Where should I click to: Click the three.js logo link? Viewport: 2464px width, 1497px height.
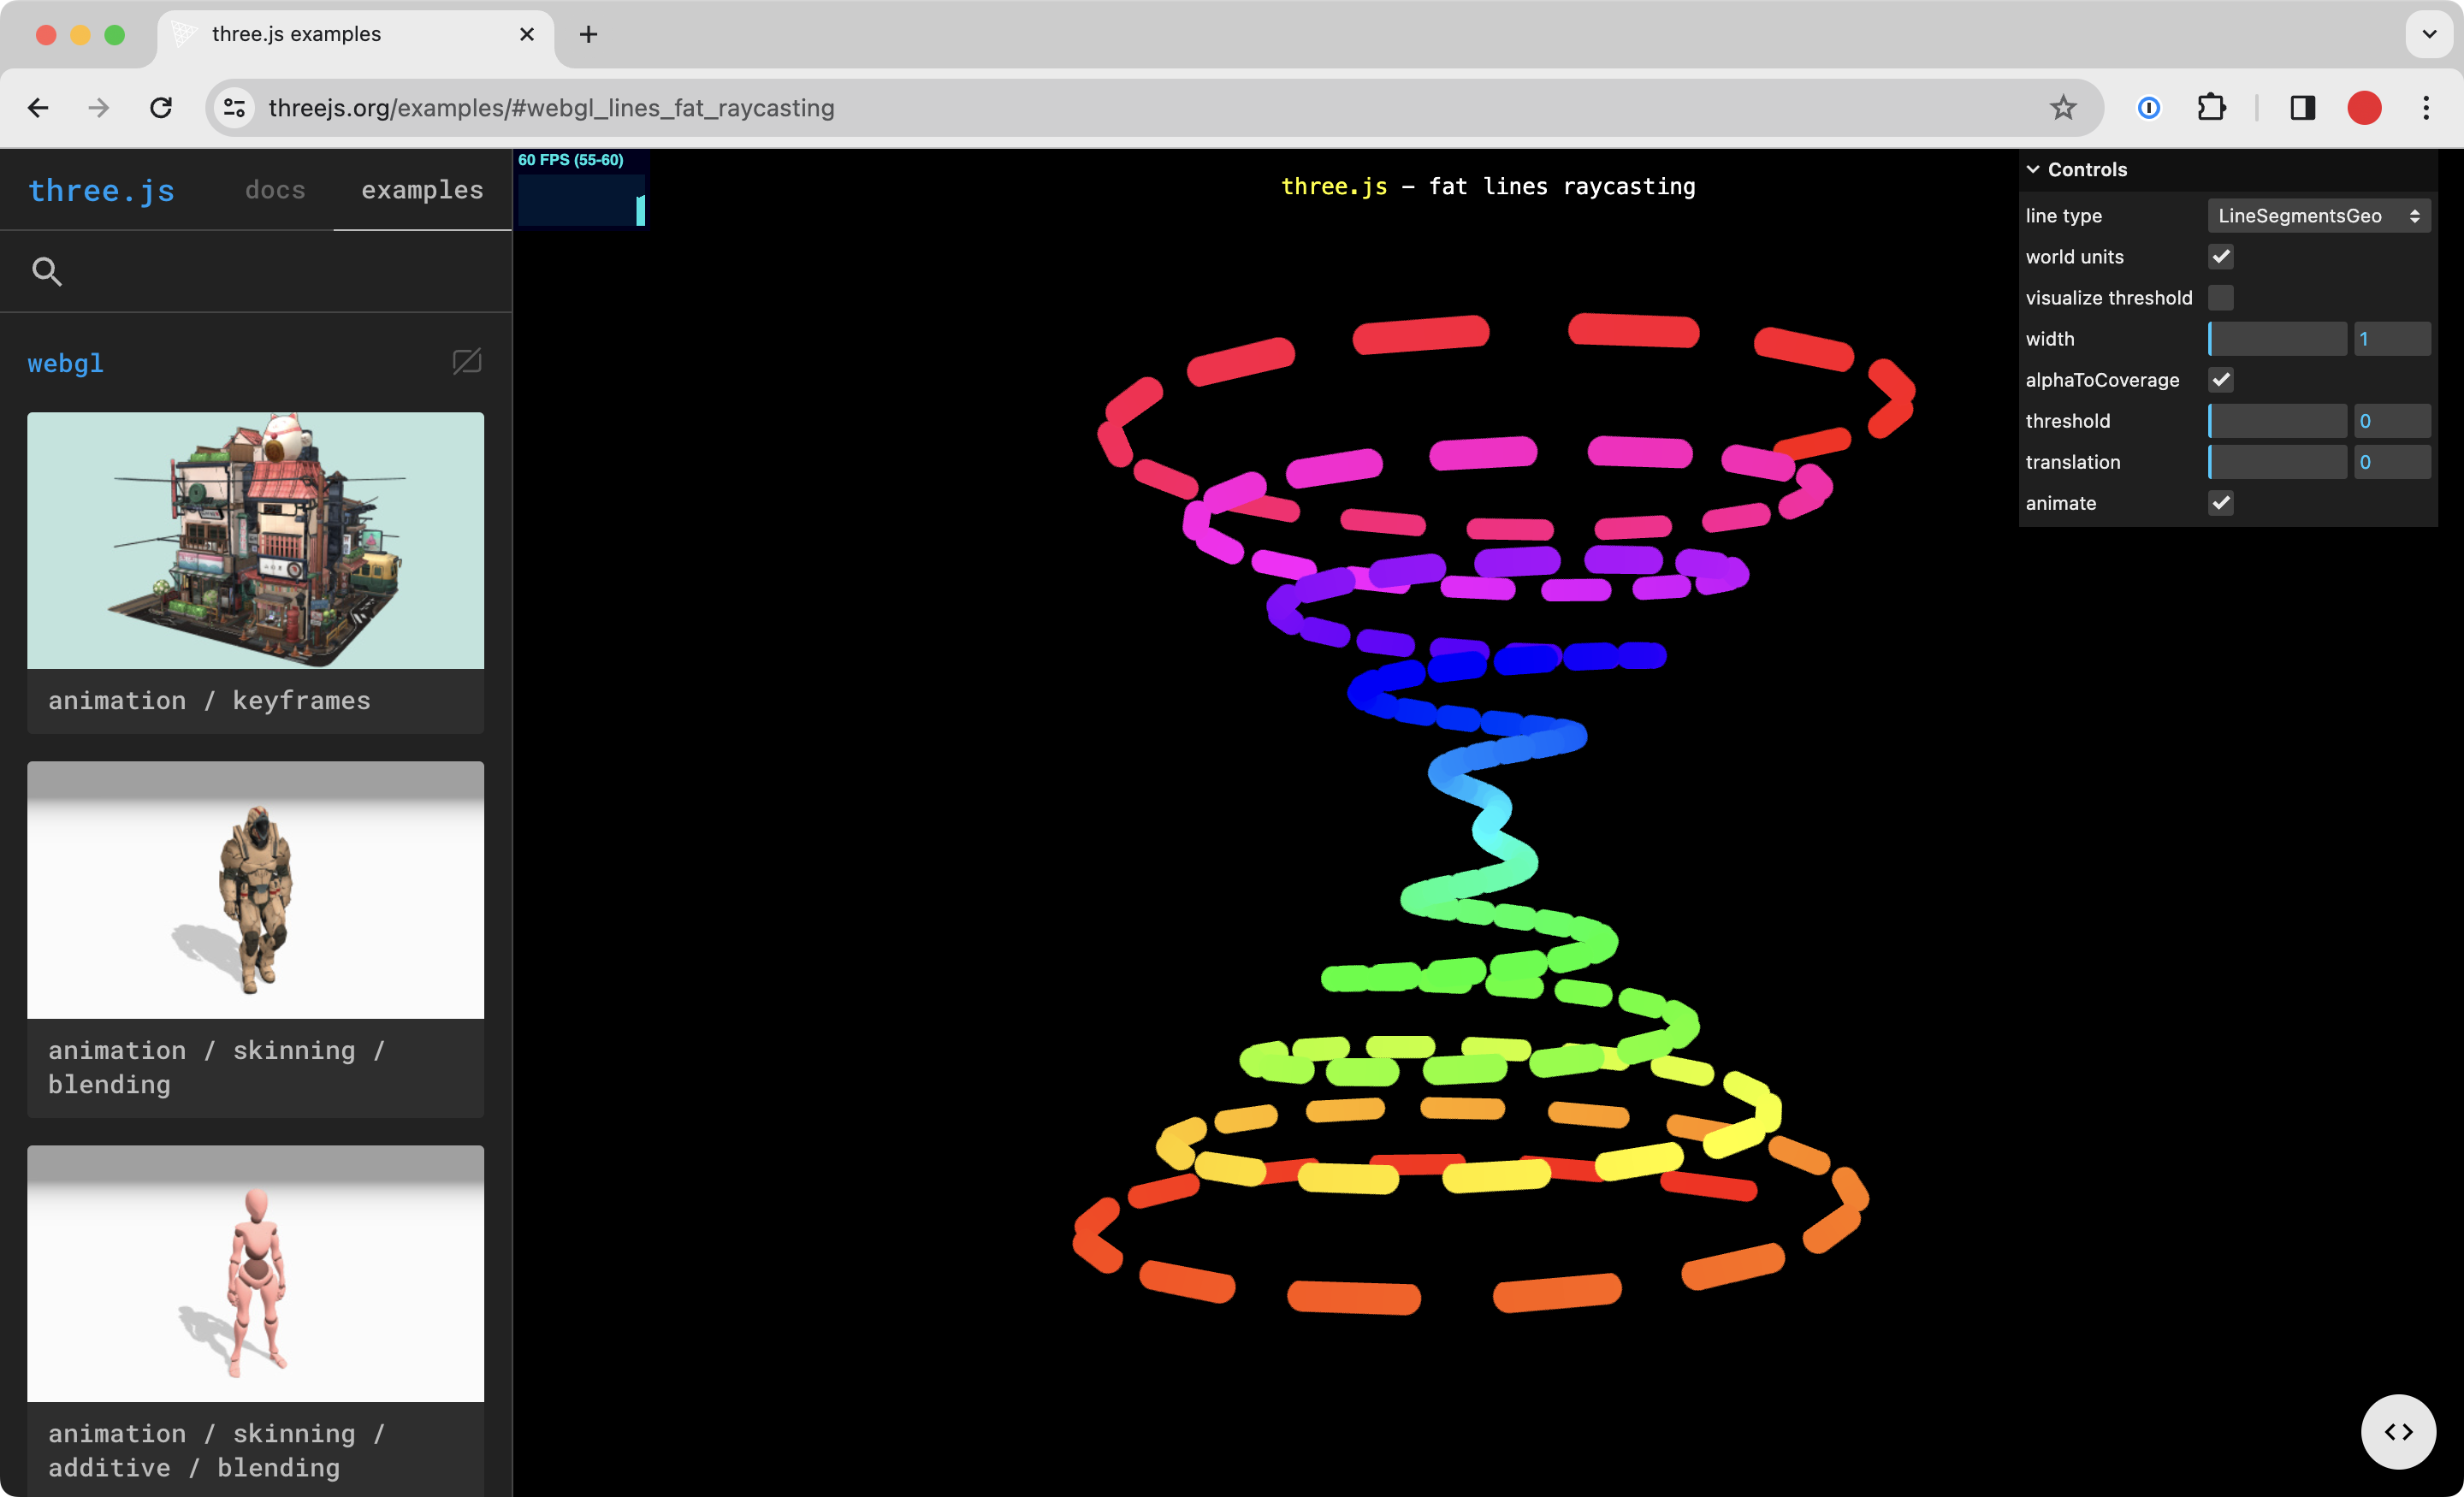tap(102, 190)
